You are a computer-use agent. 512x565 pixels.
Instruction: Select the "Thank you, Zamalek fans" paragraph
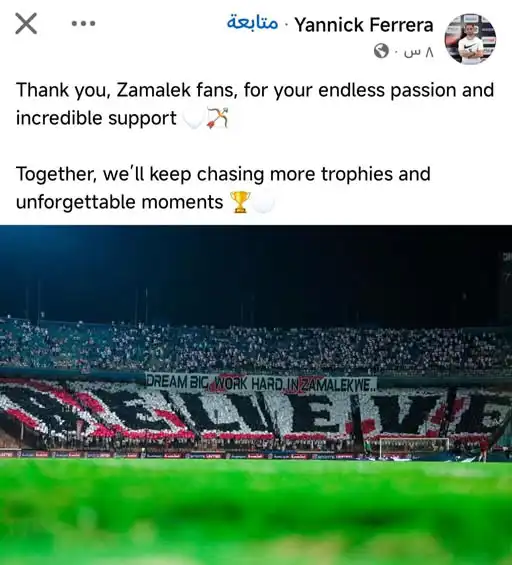(x=255, y=104)
